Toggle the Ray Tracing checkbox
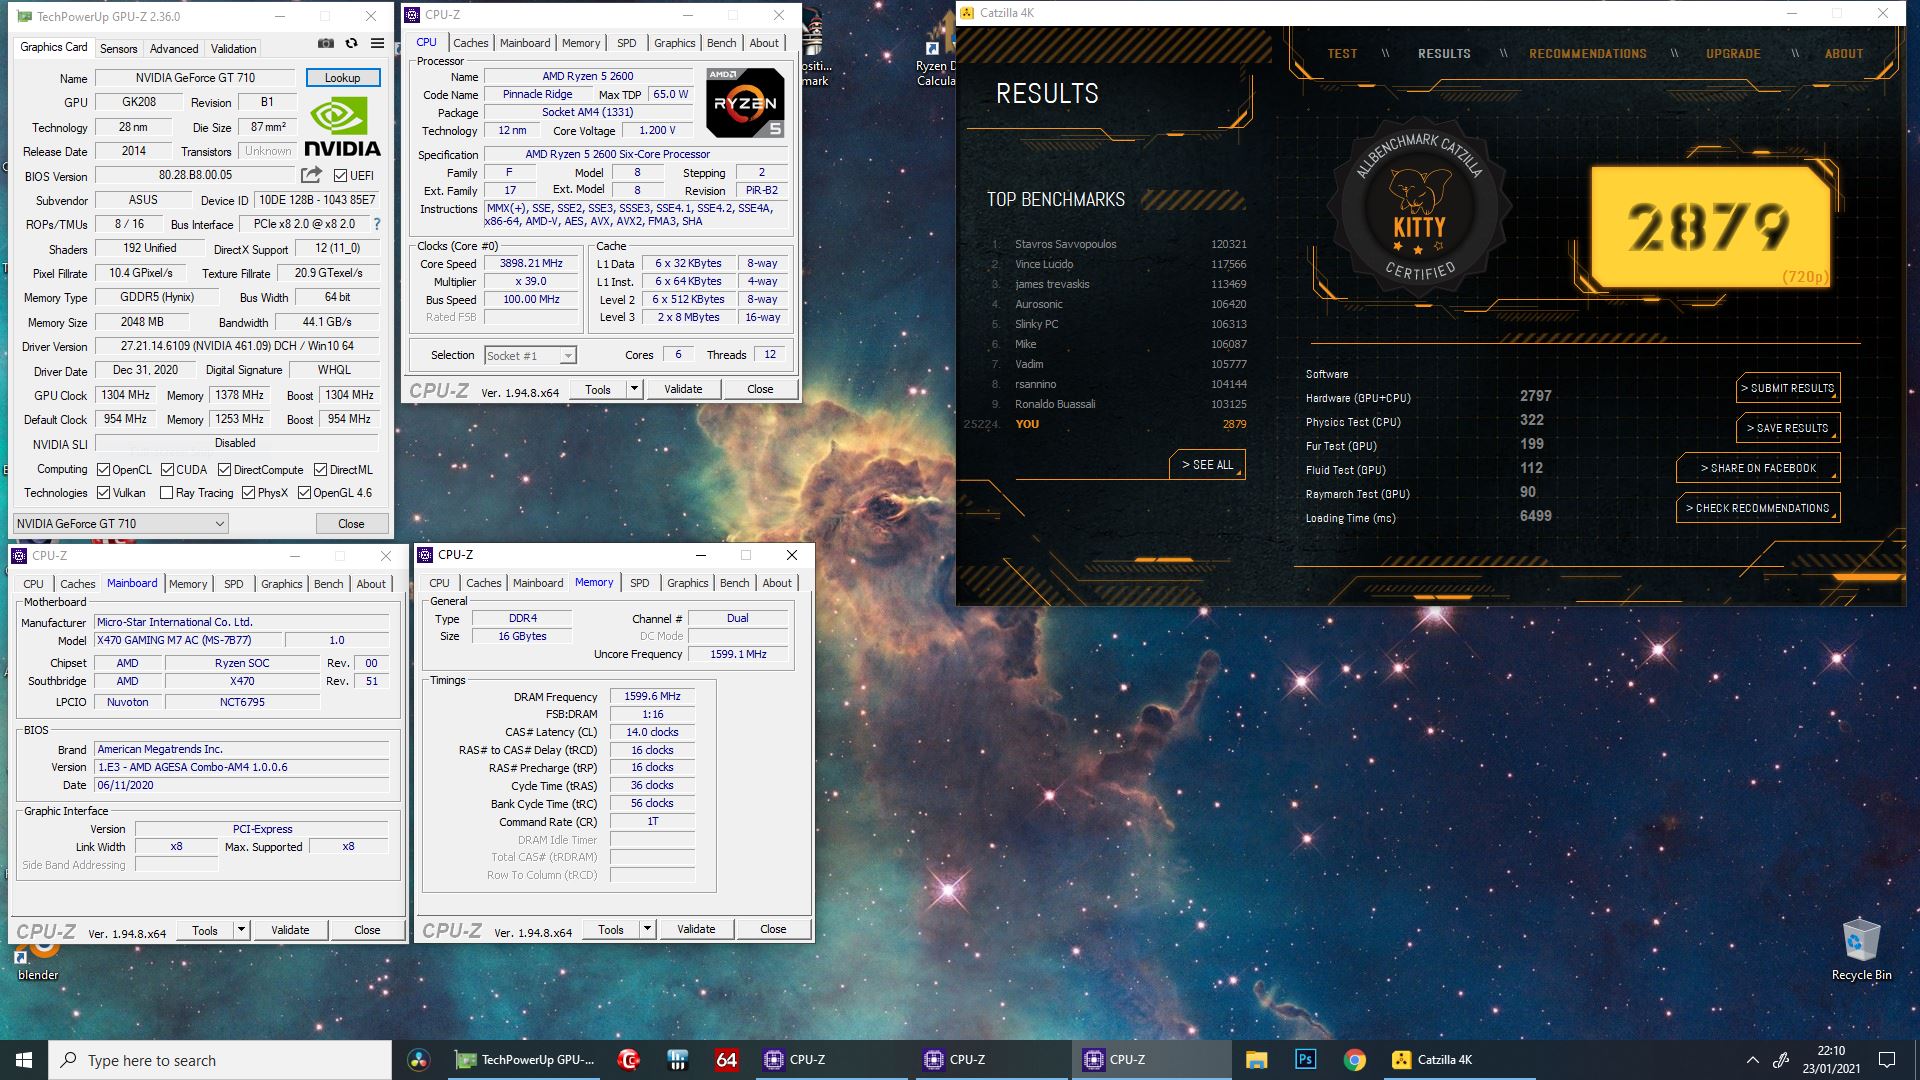Screen dimensions: 1920x1080 pos(166,493)
